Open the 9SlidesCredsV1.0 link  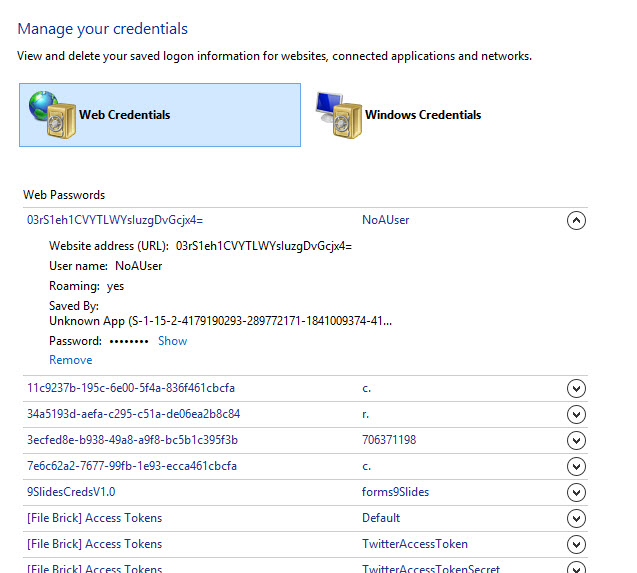click(x=71, y=492)
